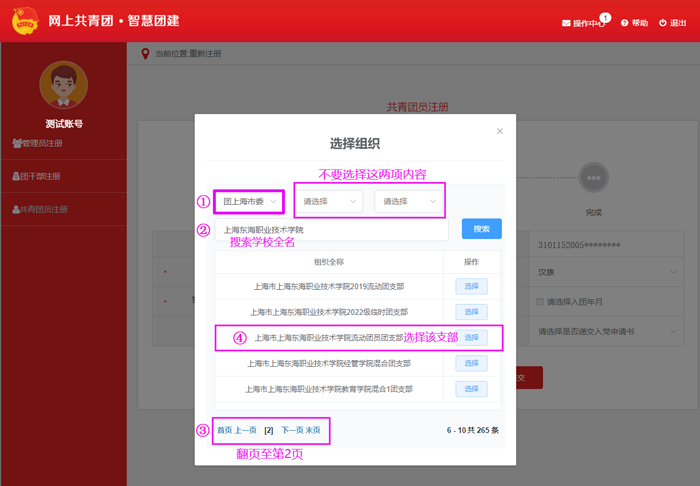
Task: Go to 下一页 in pagination
Action: click(x=291, y=430)
